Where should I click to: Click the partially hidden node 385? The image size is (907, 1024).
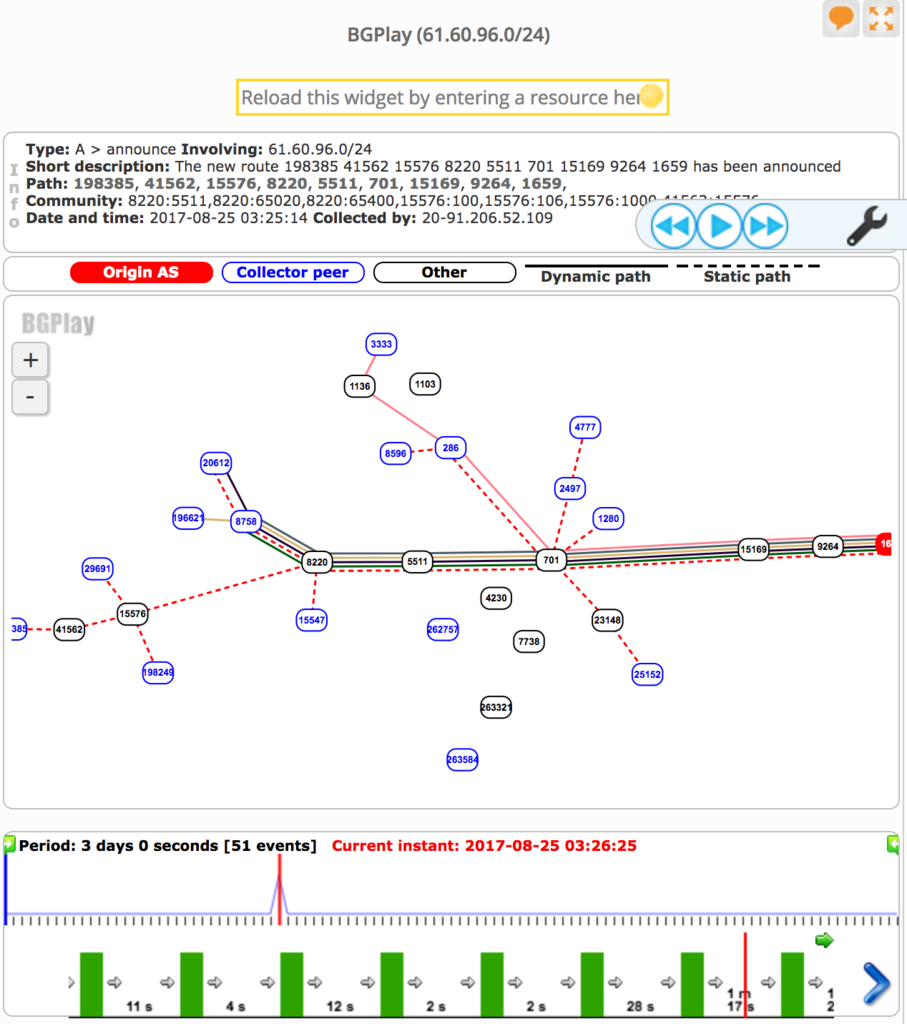coord(19,629)
